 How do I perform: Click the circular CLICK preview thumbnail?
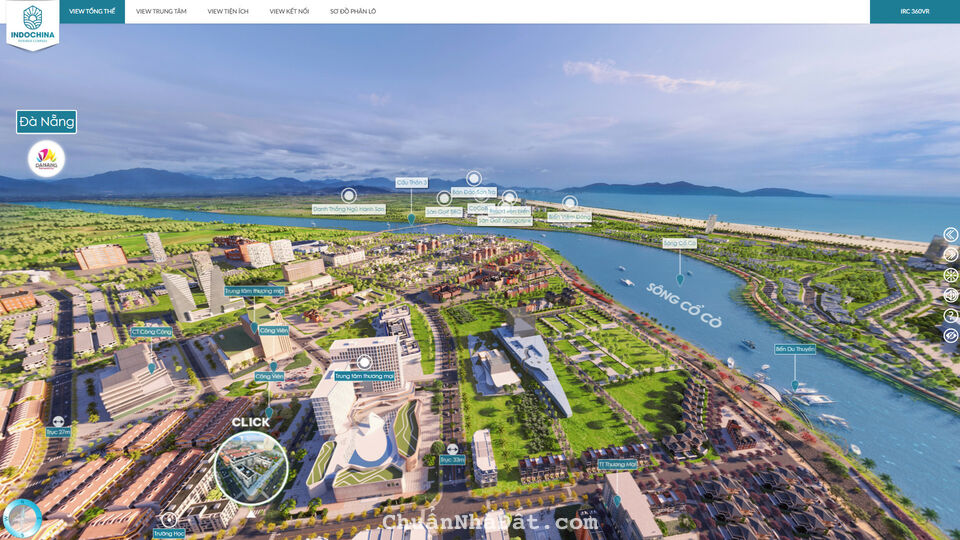pos(251,468)
